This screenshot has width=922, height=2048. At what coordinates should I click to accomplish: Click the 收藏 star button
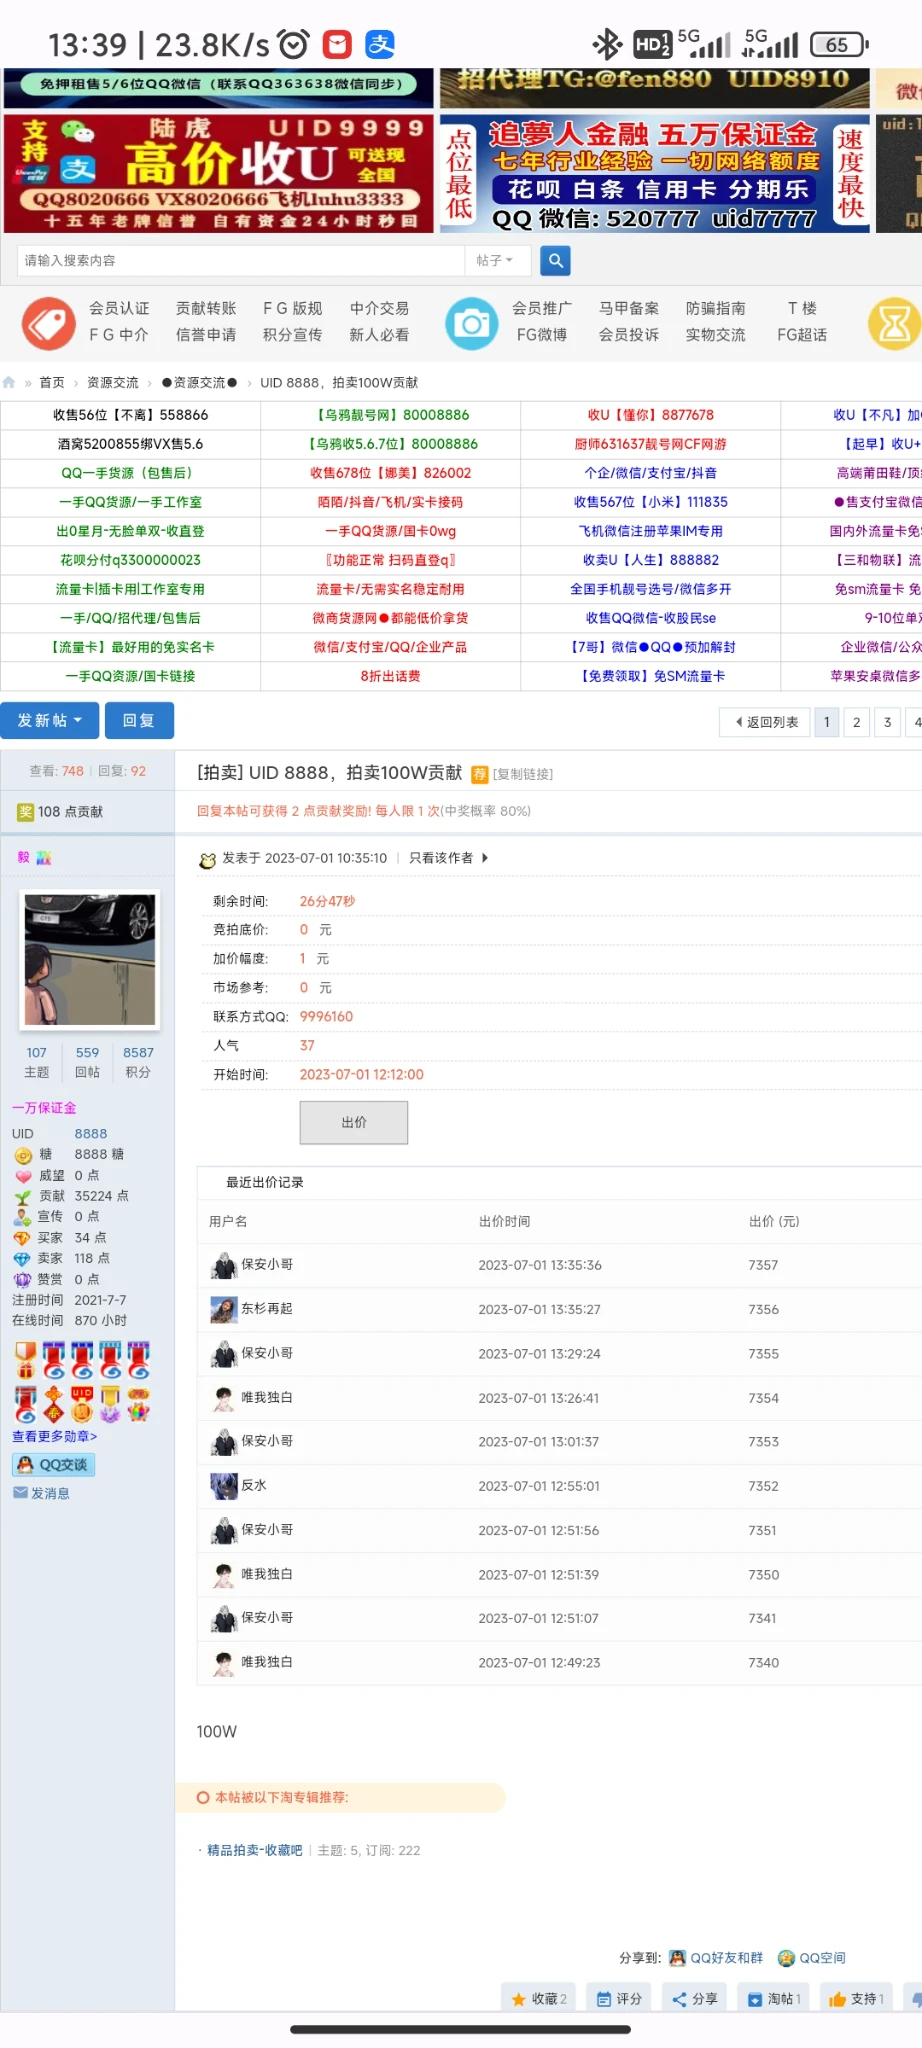539,1999
